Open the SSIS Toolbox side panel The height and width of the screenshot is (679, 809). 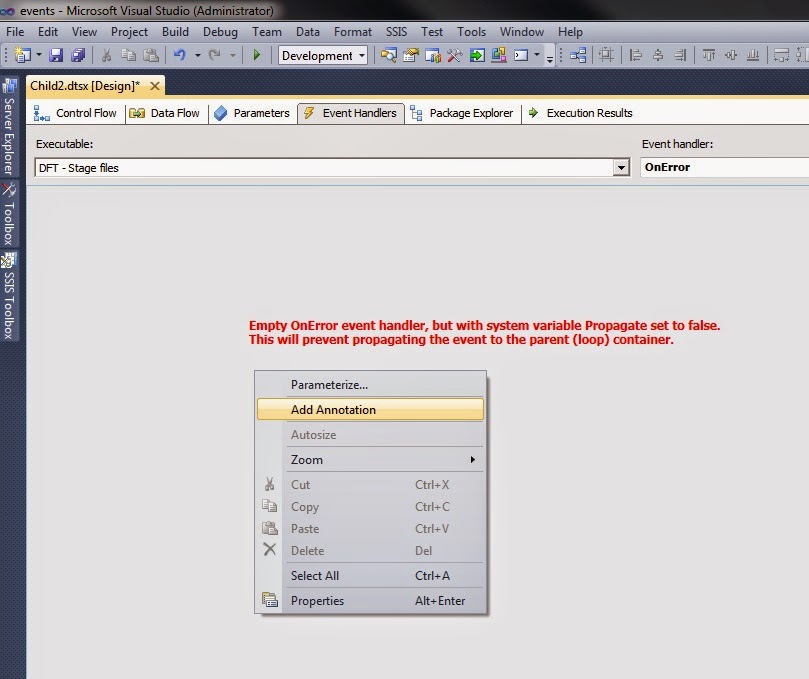(x=9, y=296)
